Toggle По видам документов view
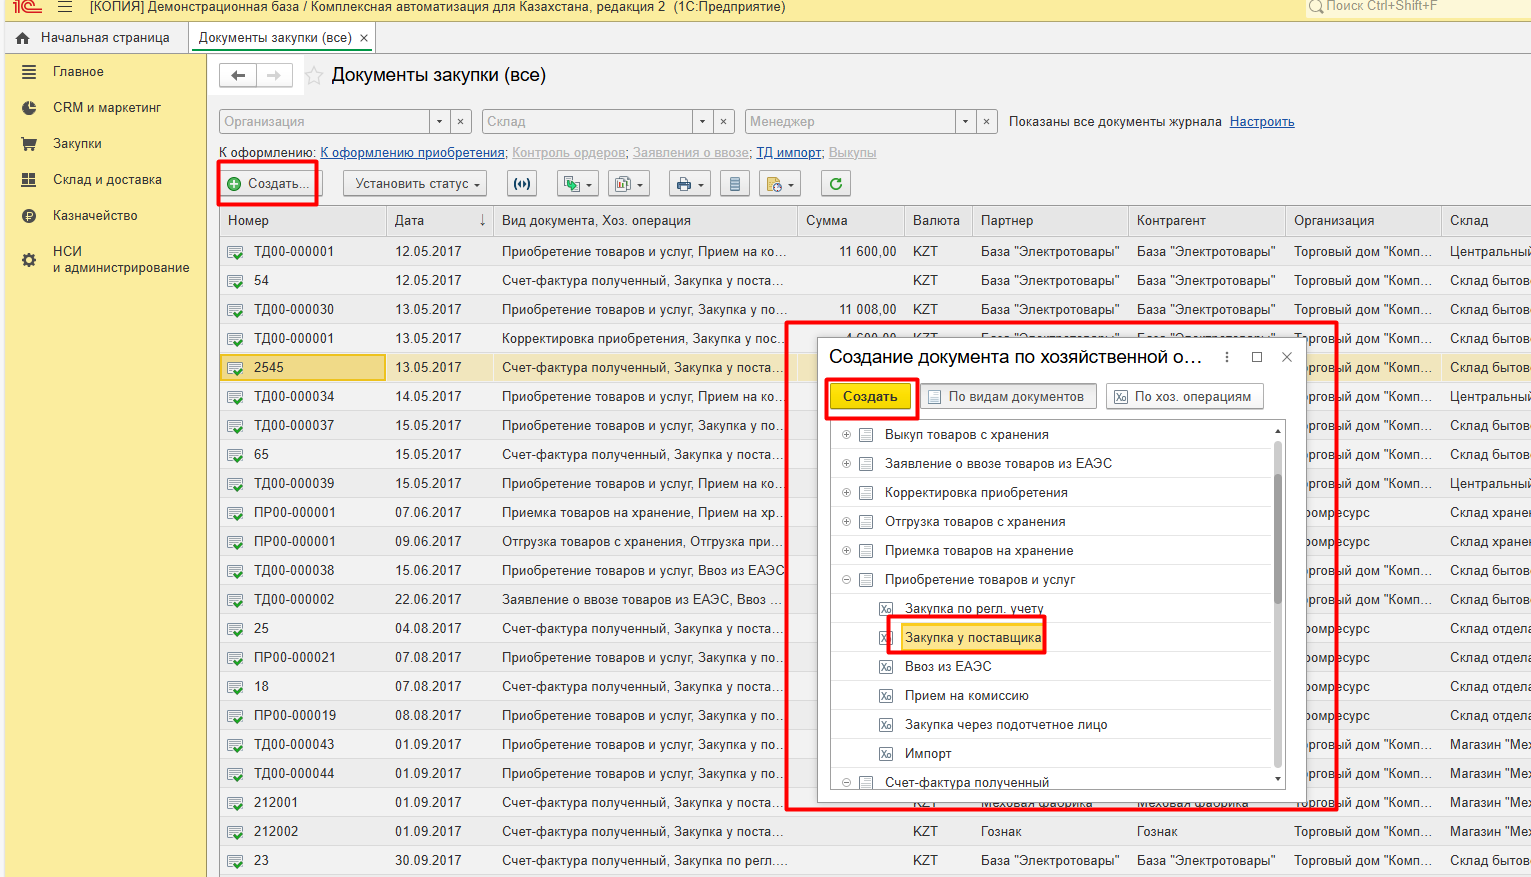This screenshot has width=1531, height=877. click(x=1007, y=397)
